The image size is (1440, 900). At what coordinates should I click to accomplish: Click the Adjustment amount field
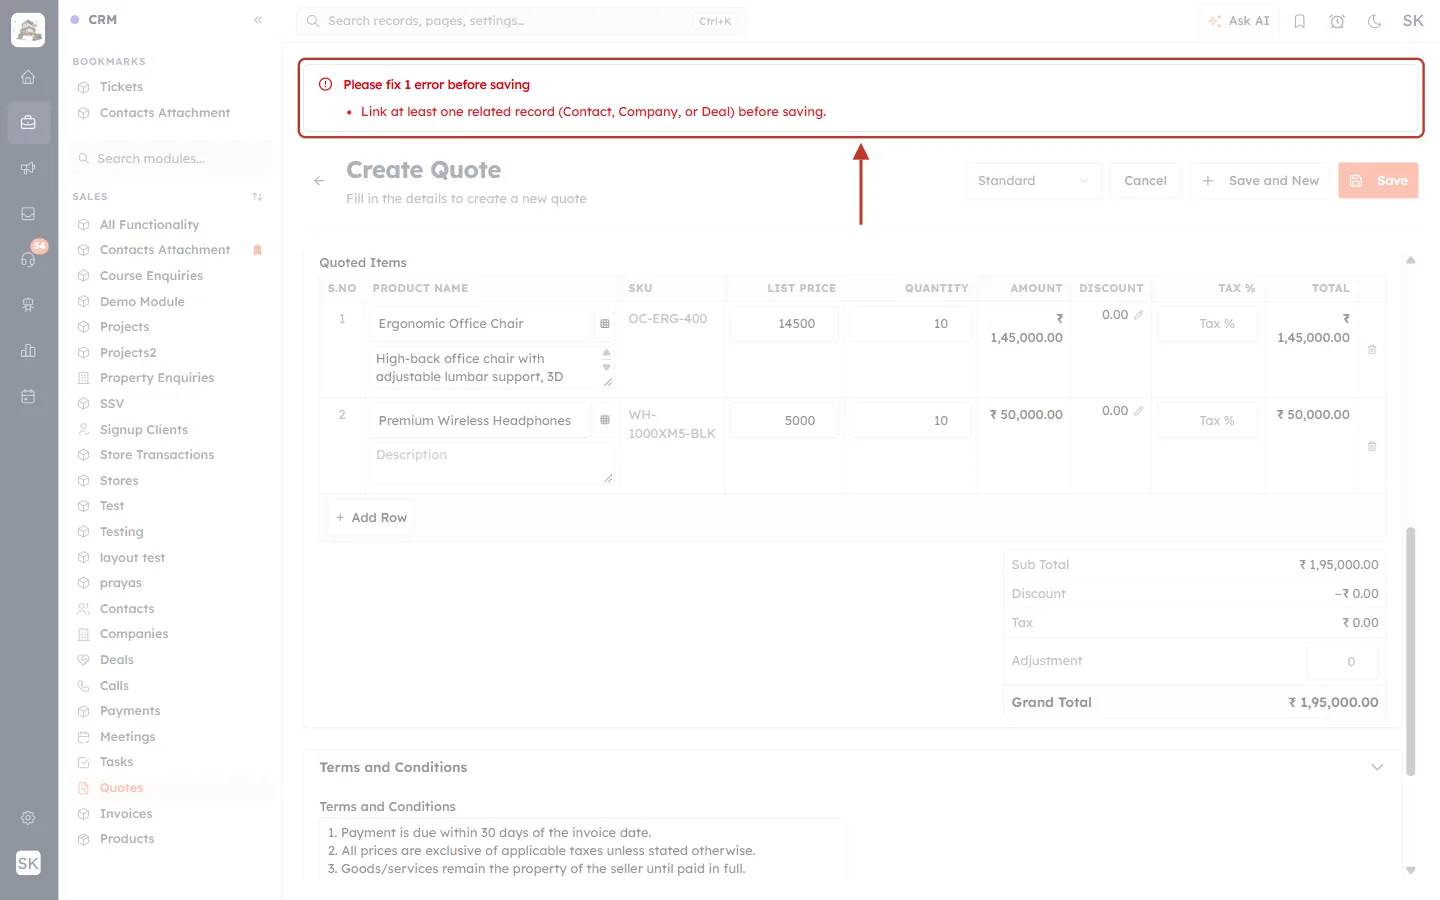click(x=1342, y=661)
